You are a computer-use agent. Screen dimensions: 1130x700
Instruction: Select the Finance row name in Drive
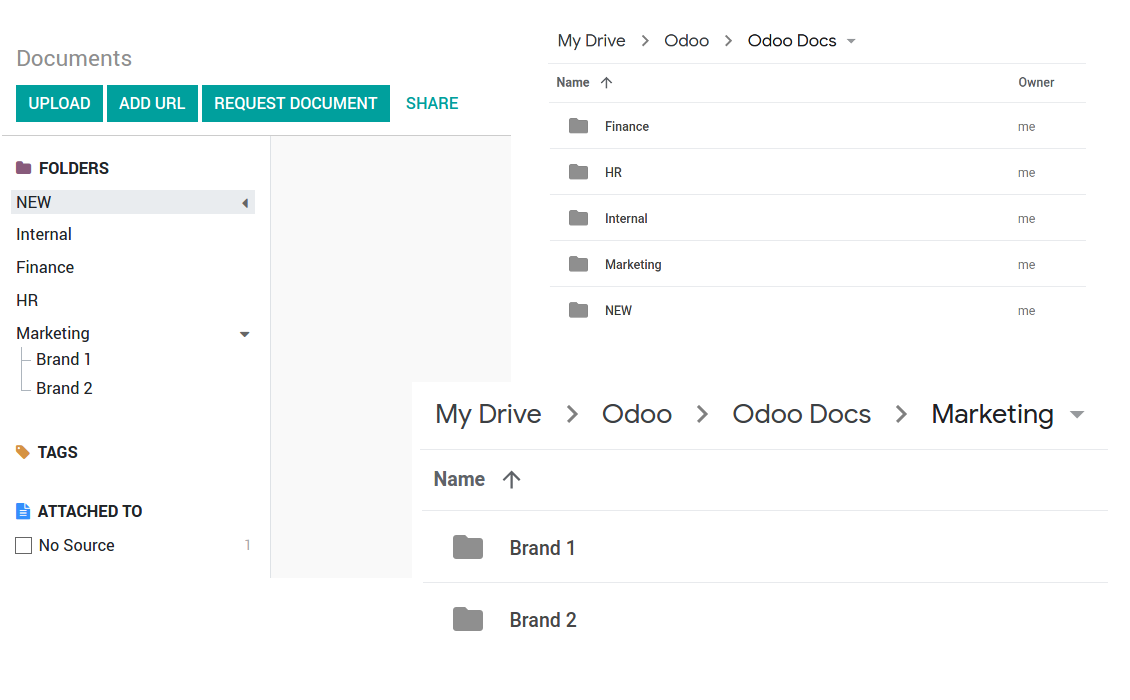626,127
